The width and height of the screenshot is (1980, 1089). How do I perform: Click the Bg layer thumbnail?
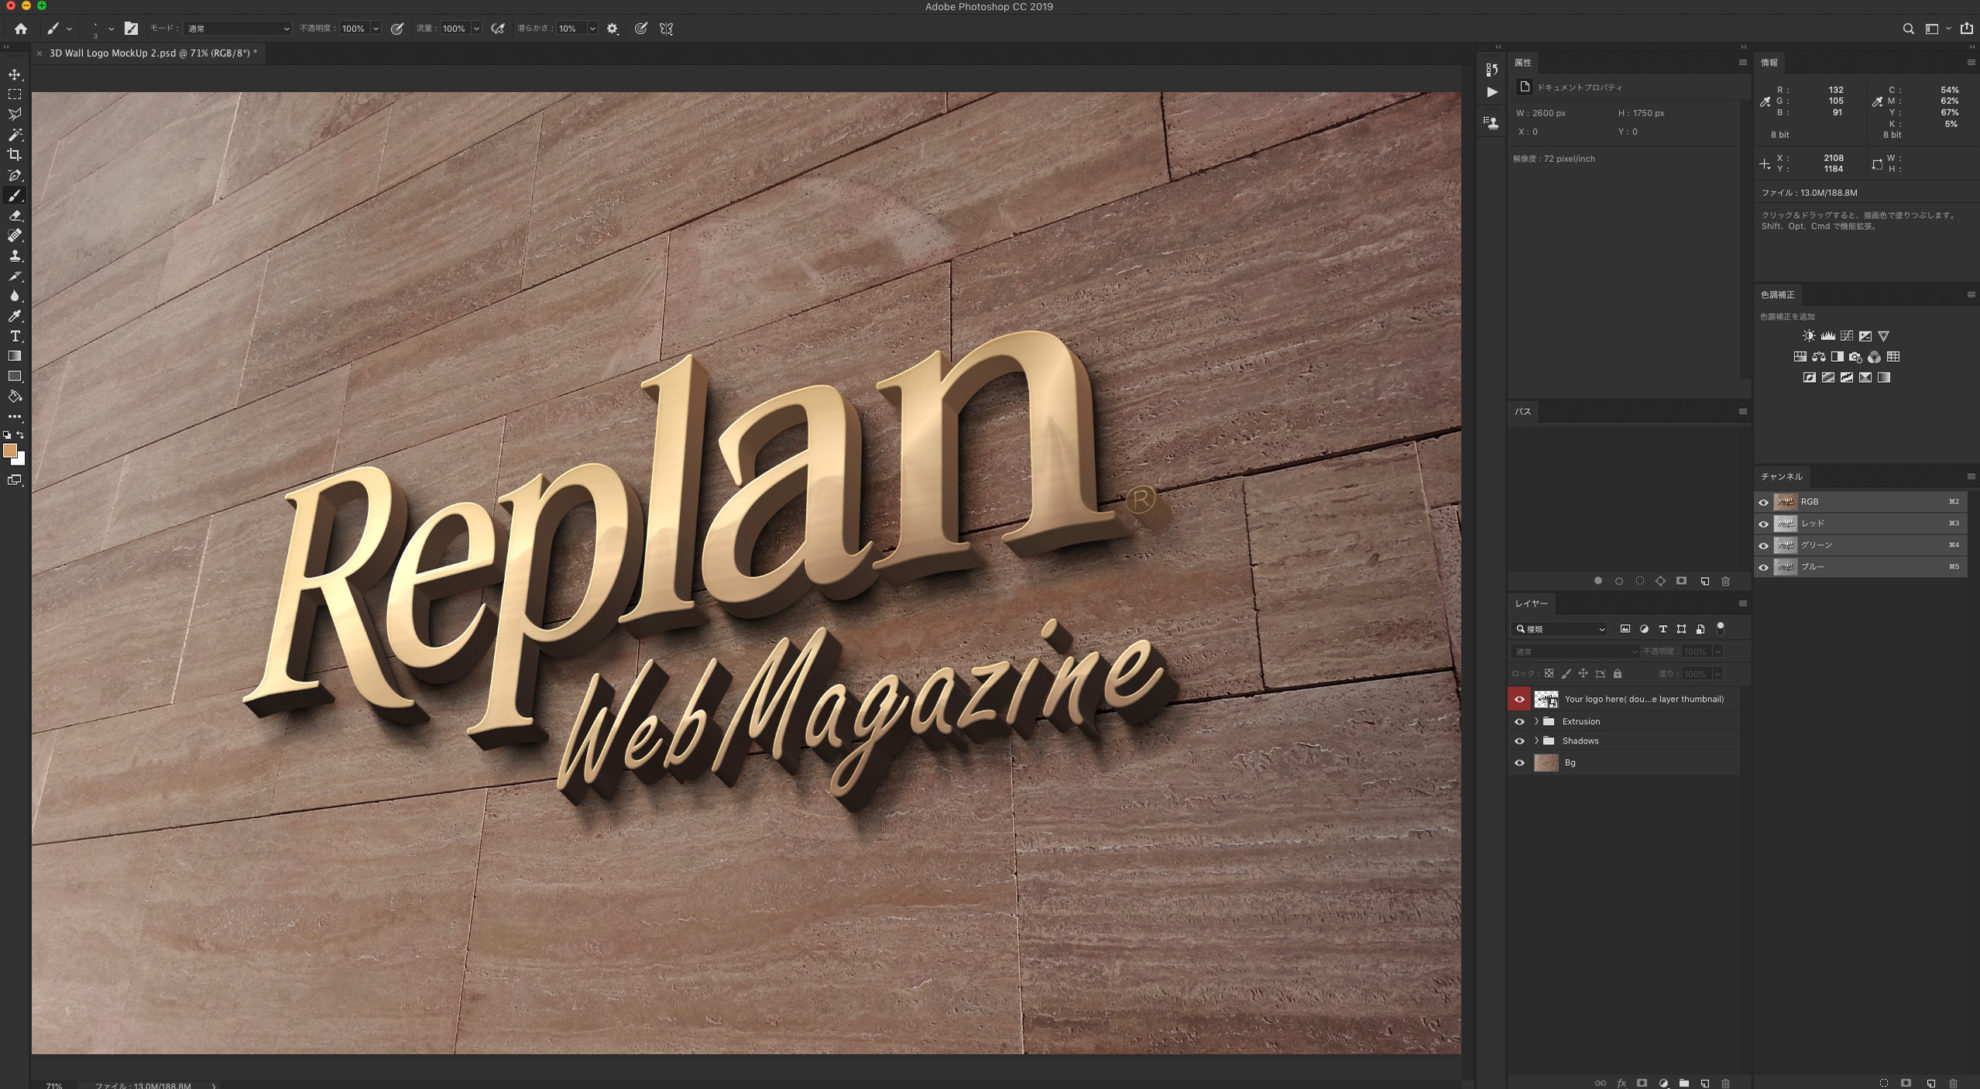tap(1547, 763)
